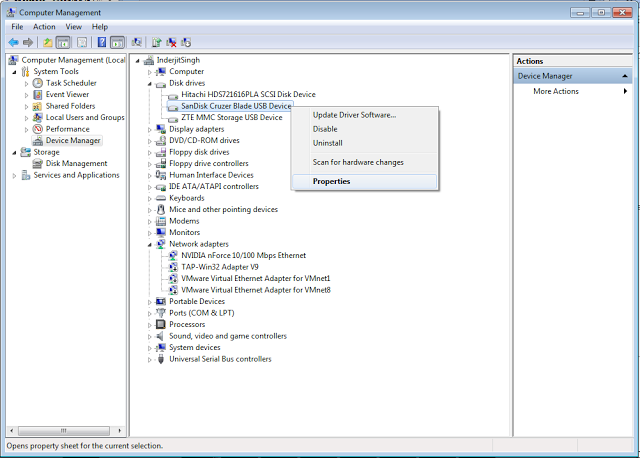Screen dimensions: 640x458
Task: Expand the Local Users and Groups arrow
Action: (27, 118)
